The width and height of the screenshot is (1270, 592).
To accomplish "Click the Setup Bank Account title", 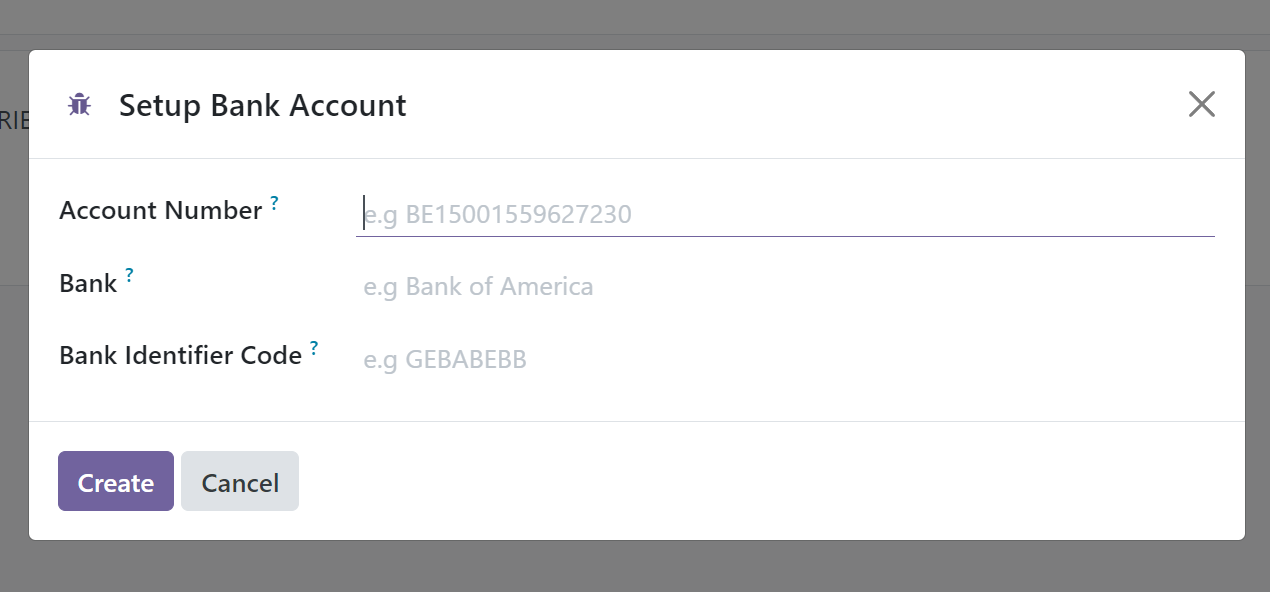I will 263,105.
